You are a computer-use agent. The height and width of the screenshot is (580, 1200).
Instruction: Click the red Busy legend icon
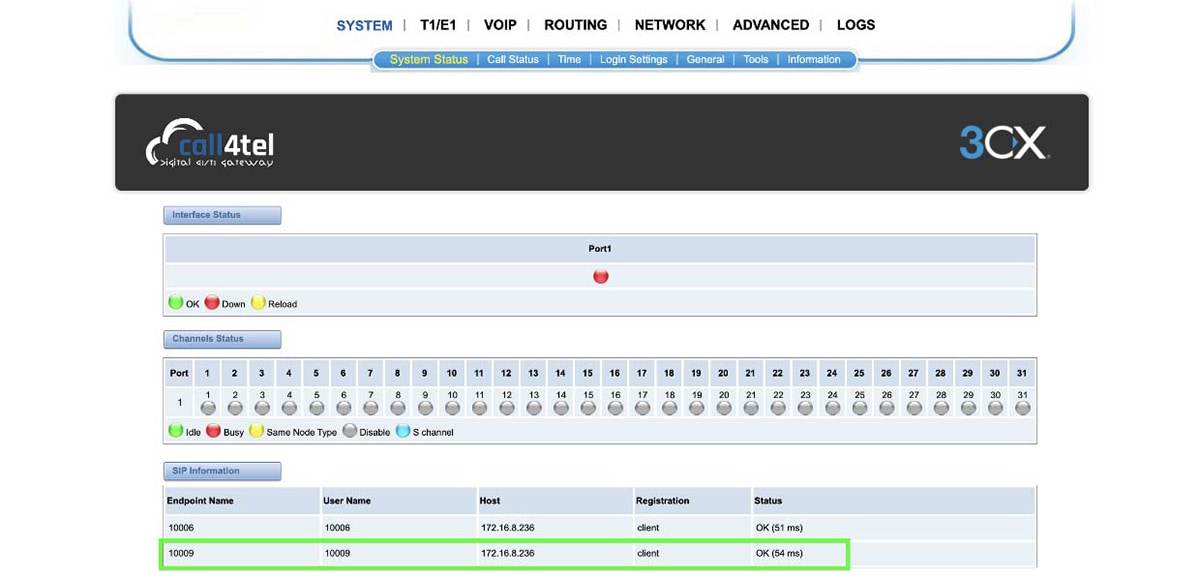click(213, 431)
